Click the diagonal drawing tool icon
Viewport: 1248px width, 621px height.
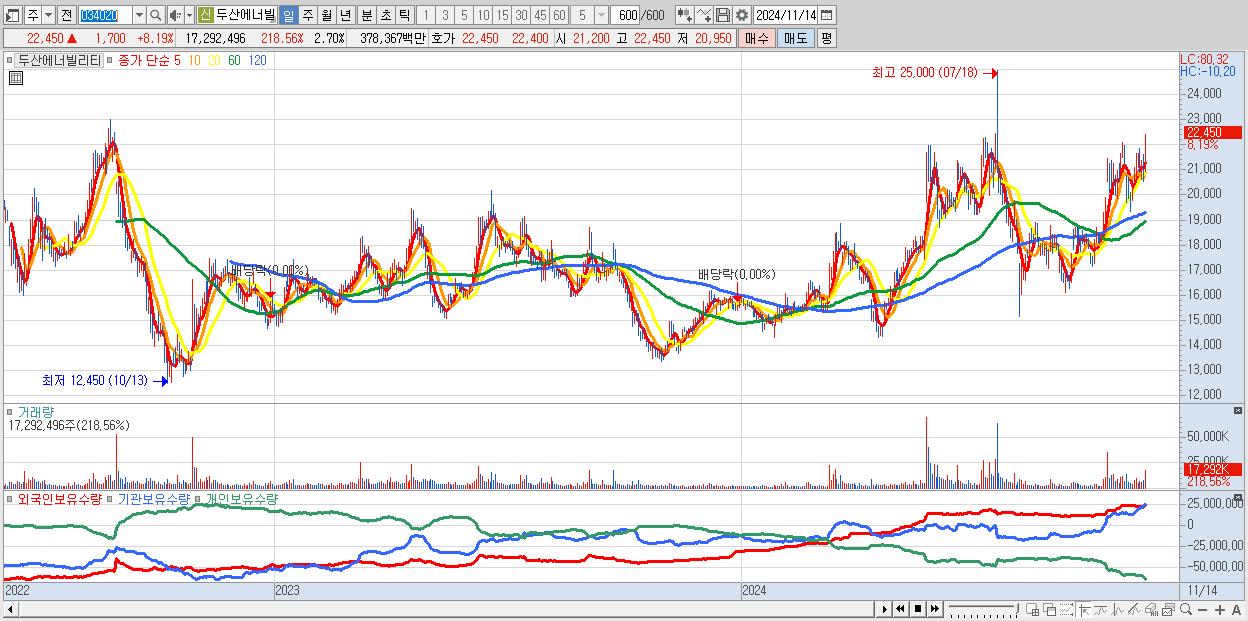1135,609
